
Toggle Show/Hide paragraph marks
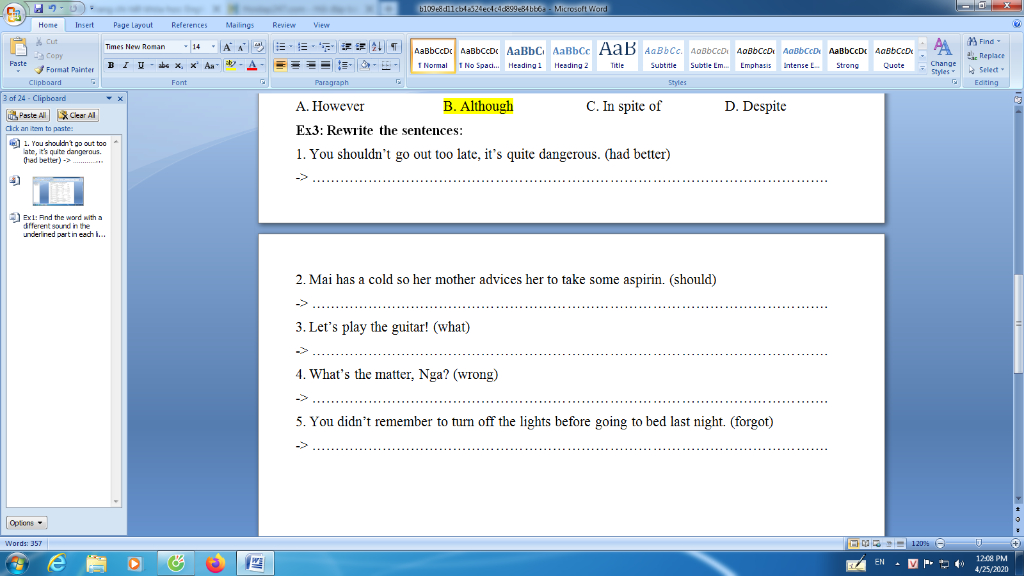tap(394, 47)
